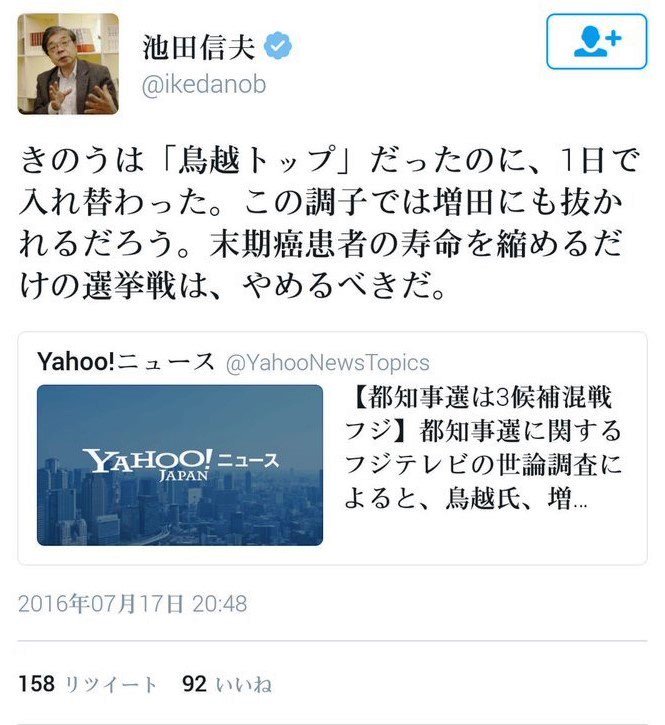Open 池田信夫's profile avatar photo
The width and height of the screenshot is (665, 725).
tap(68, 64)
